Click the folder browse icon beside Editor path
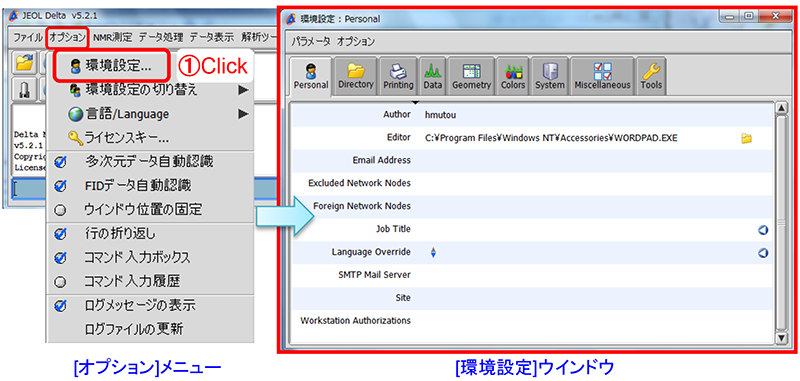The image size is (800, 381). click(x=746, y=138)
